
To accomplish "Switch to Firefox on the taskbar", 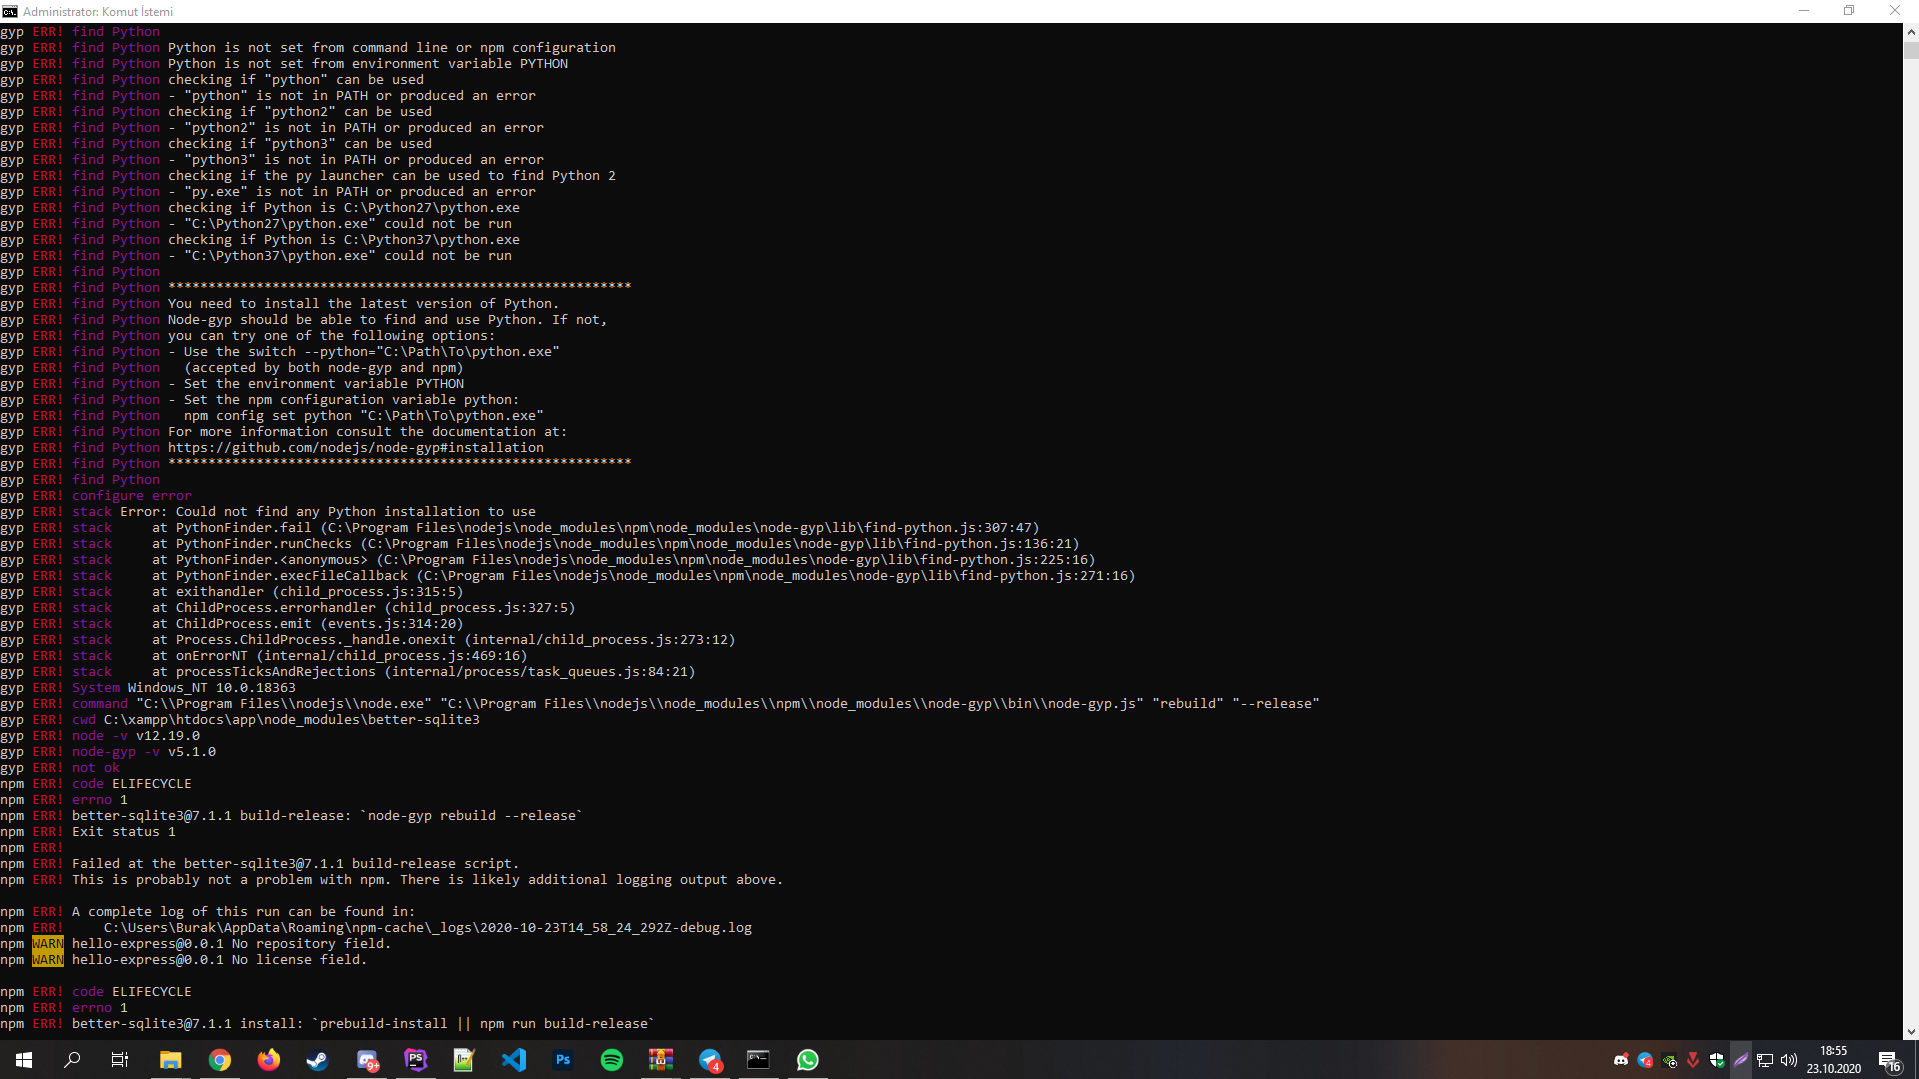I will [x=268, y=1060].
